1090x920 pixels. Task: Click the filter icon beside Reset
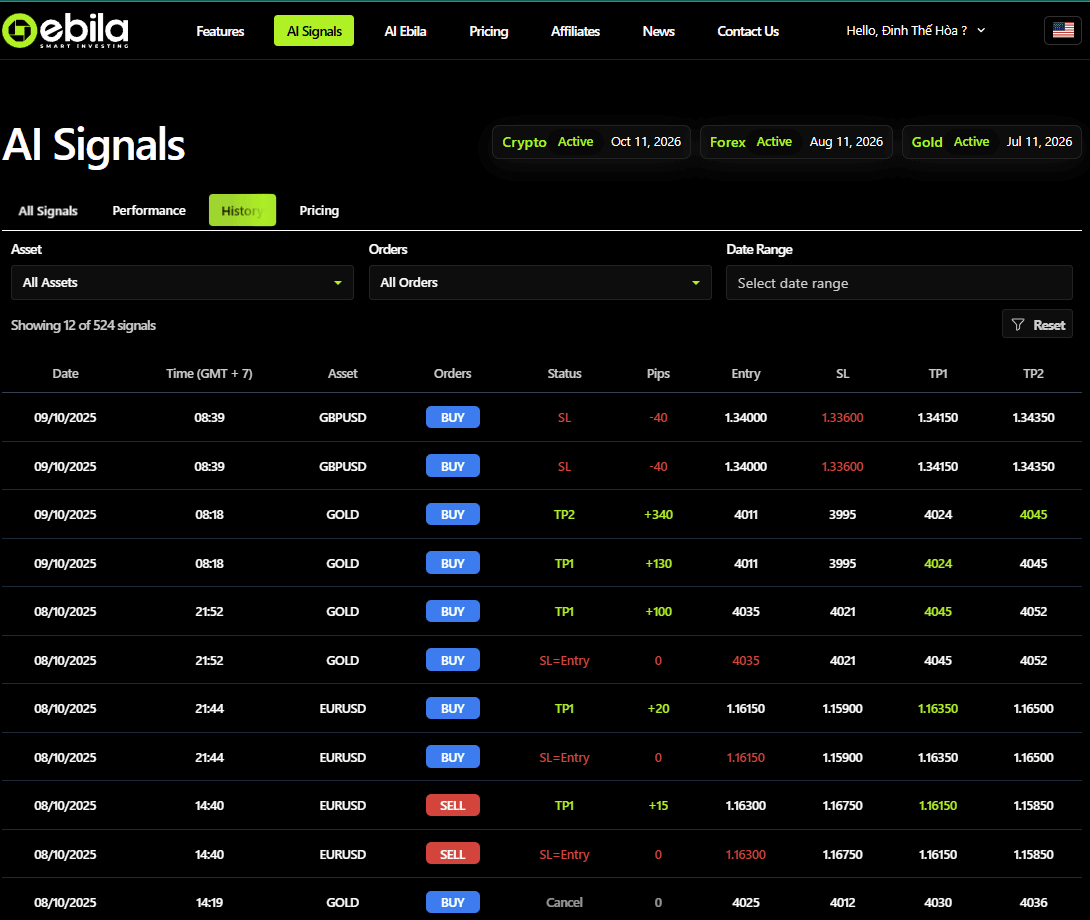[1018, 325]
